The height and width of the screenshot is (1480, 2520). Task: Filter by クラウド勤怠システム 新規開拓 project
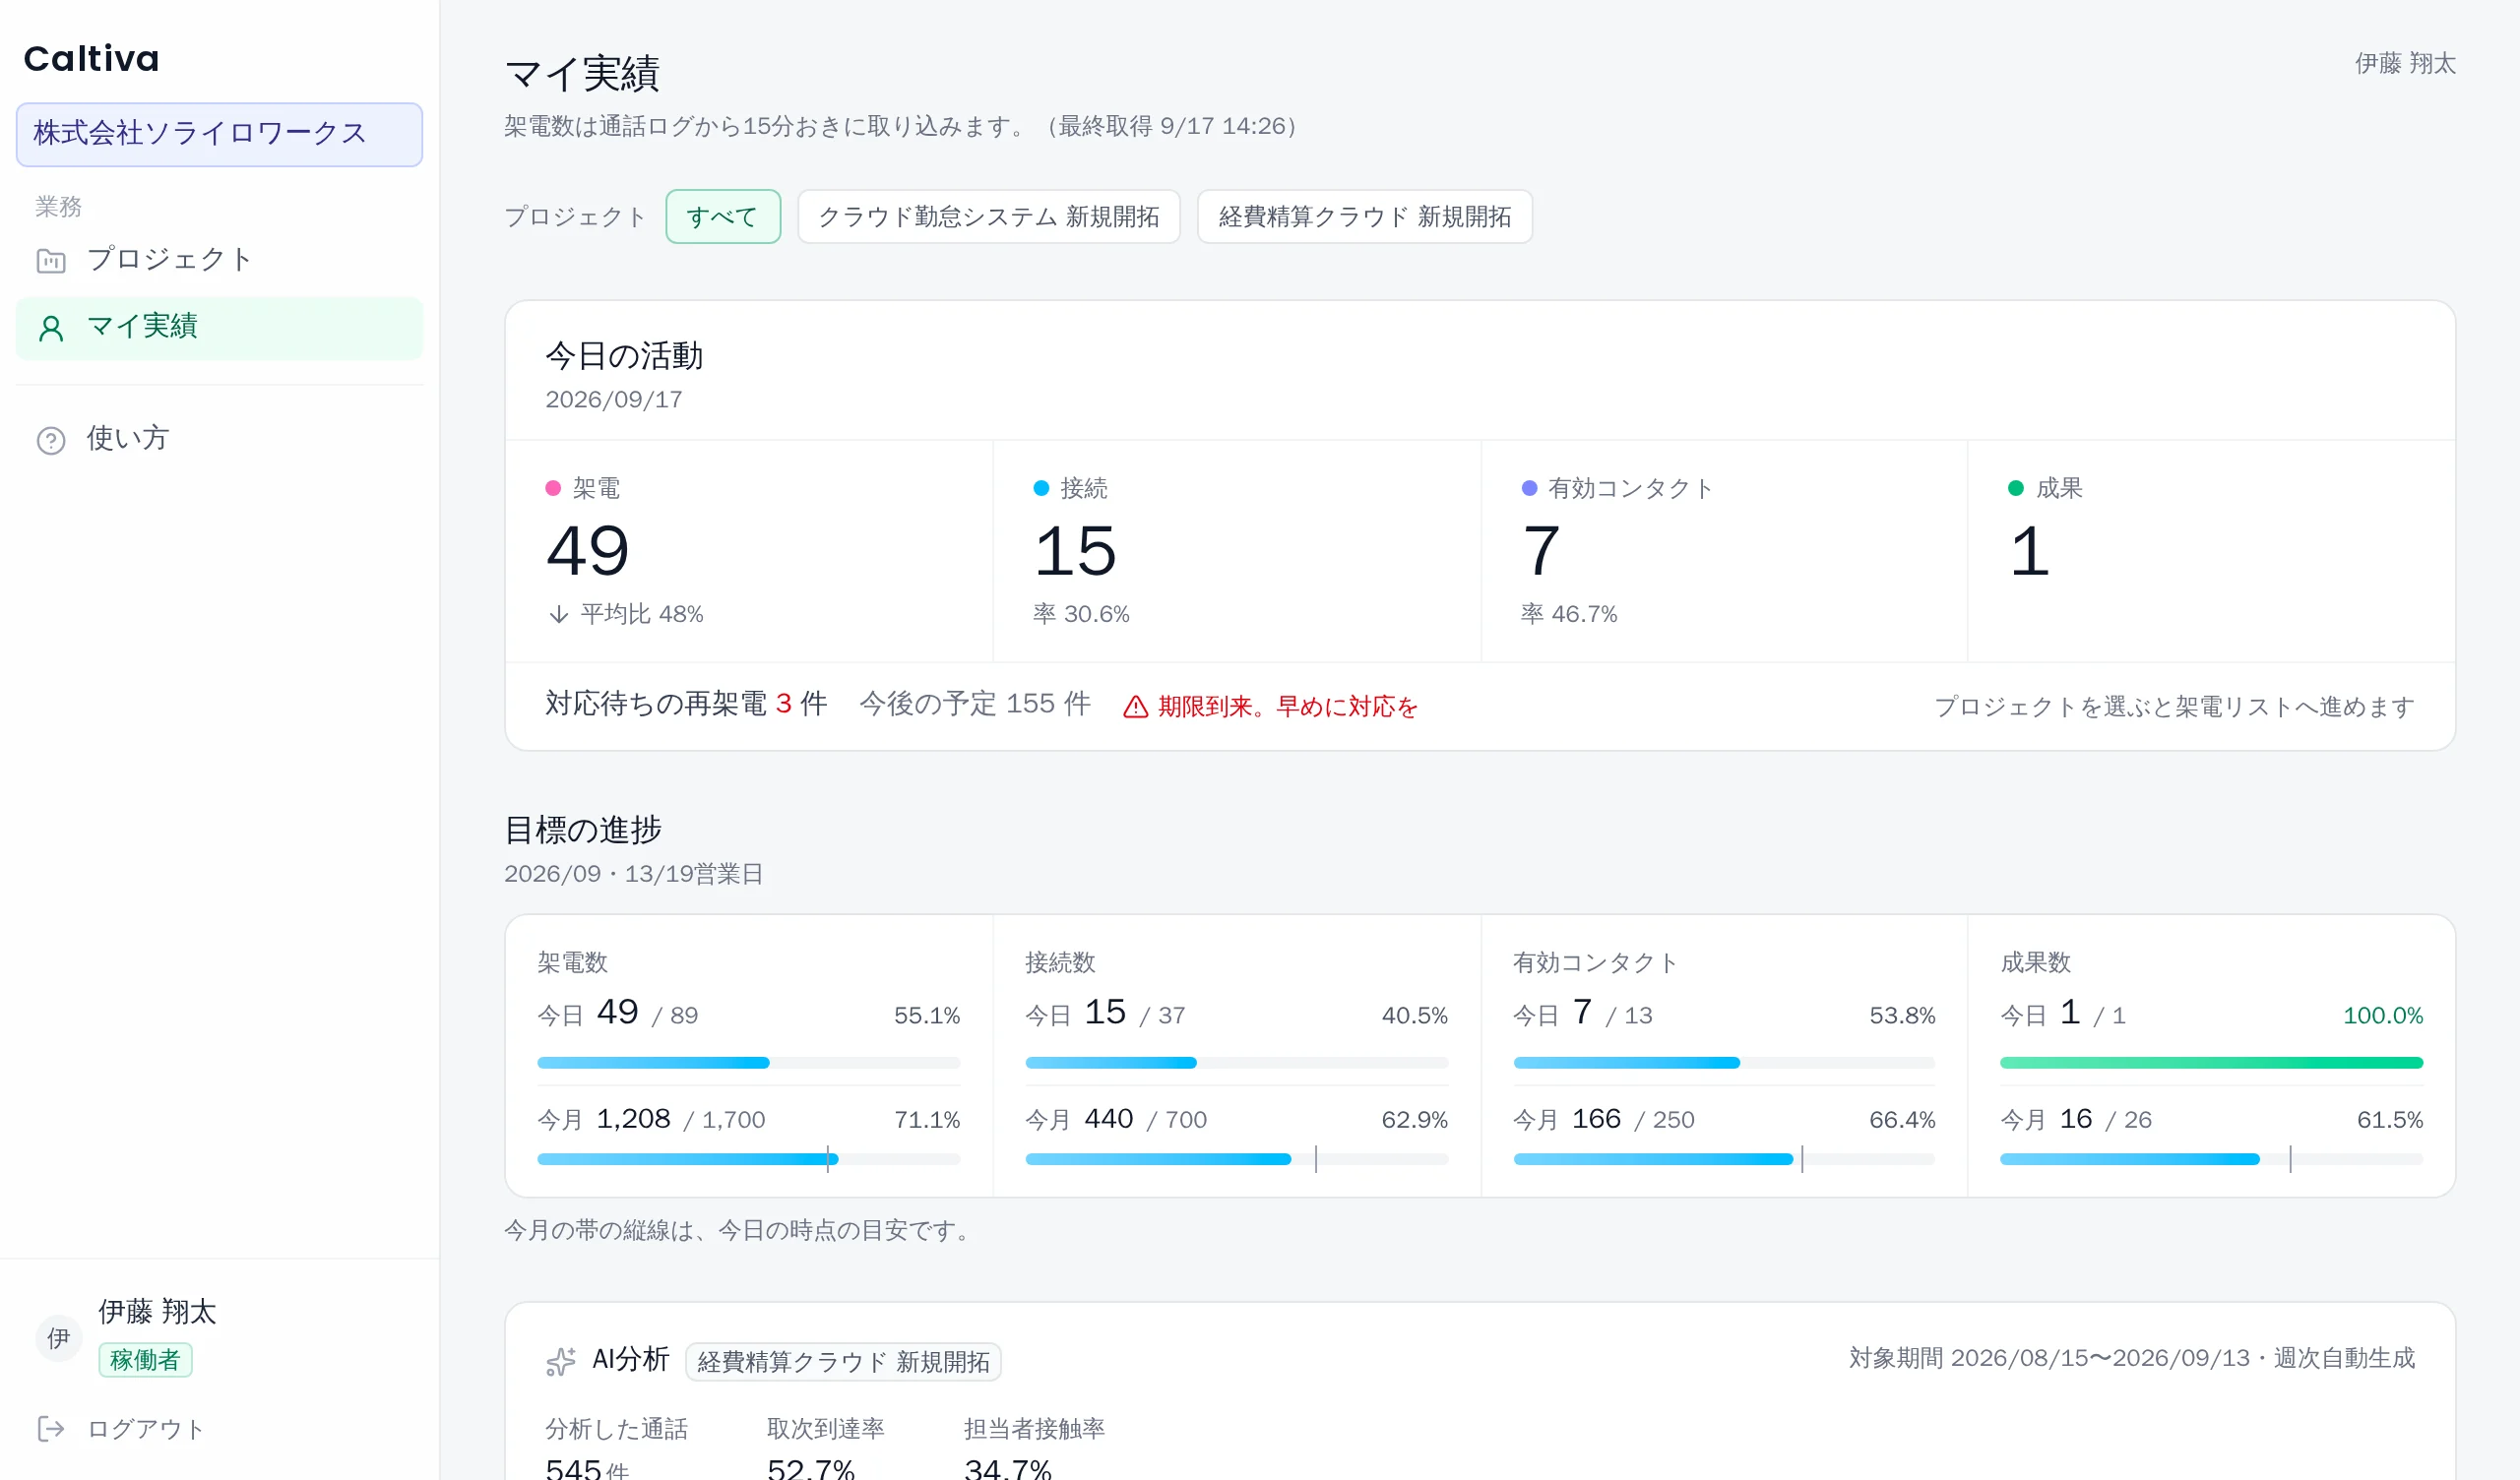pos(989,216)
